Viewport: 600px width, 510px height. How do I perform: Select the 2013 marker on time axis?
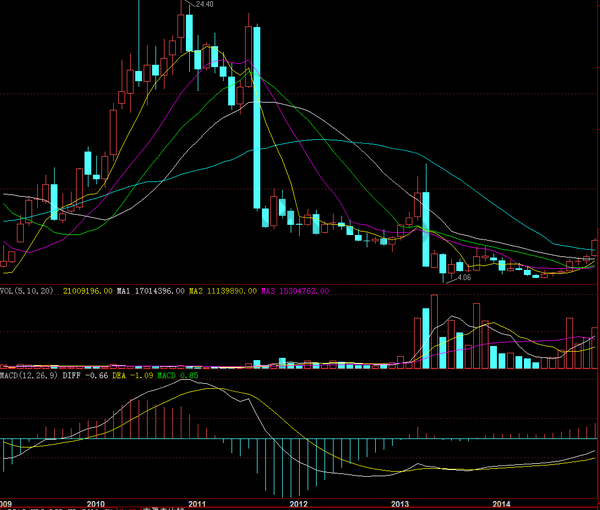pos(401,503)
